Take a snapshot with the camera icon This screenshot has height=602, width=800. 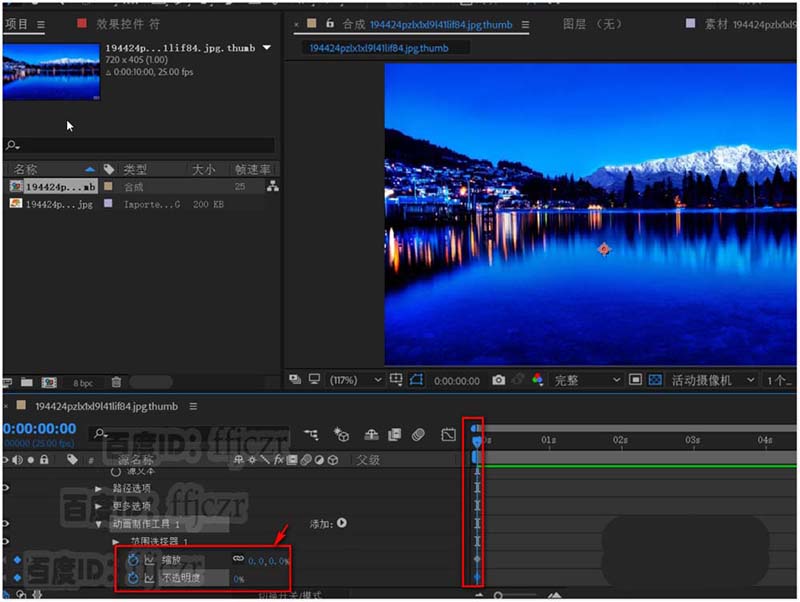coord(498,380)
